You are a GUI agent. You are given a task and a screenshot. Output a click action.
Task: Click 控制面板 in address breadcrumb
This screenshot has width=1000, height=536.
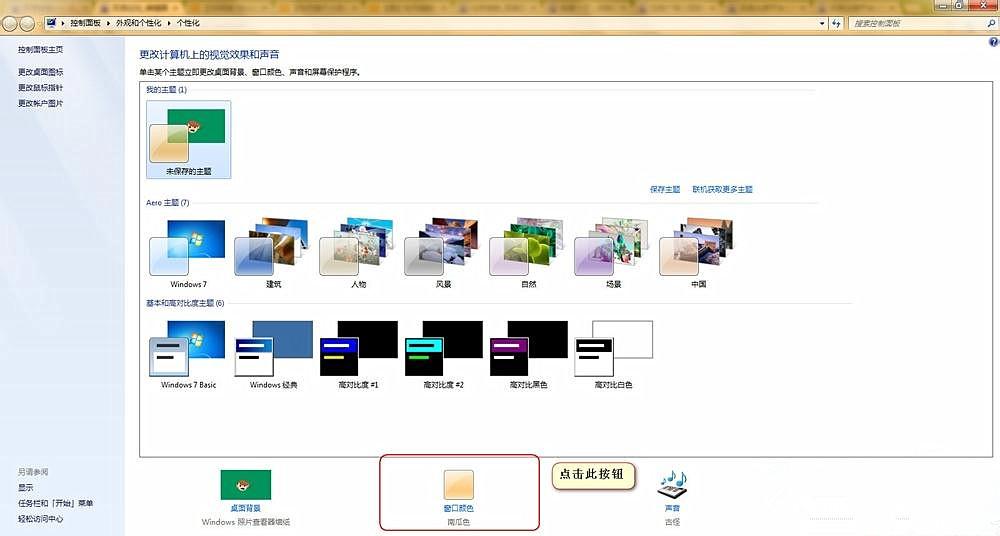(x=85, y=23)
